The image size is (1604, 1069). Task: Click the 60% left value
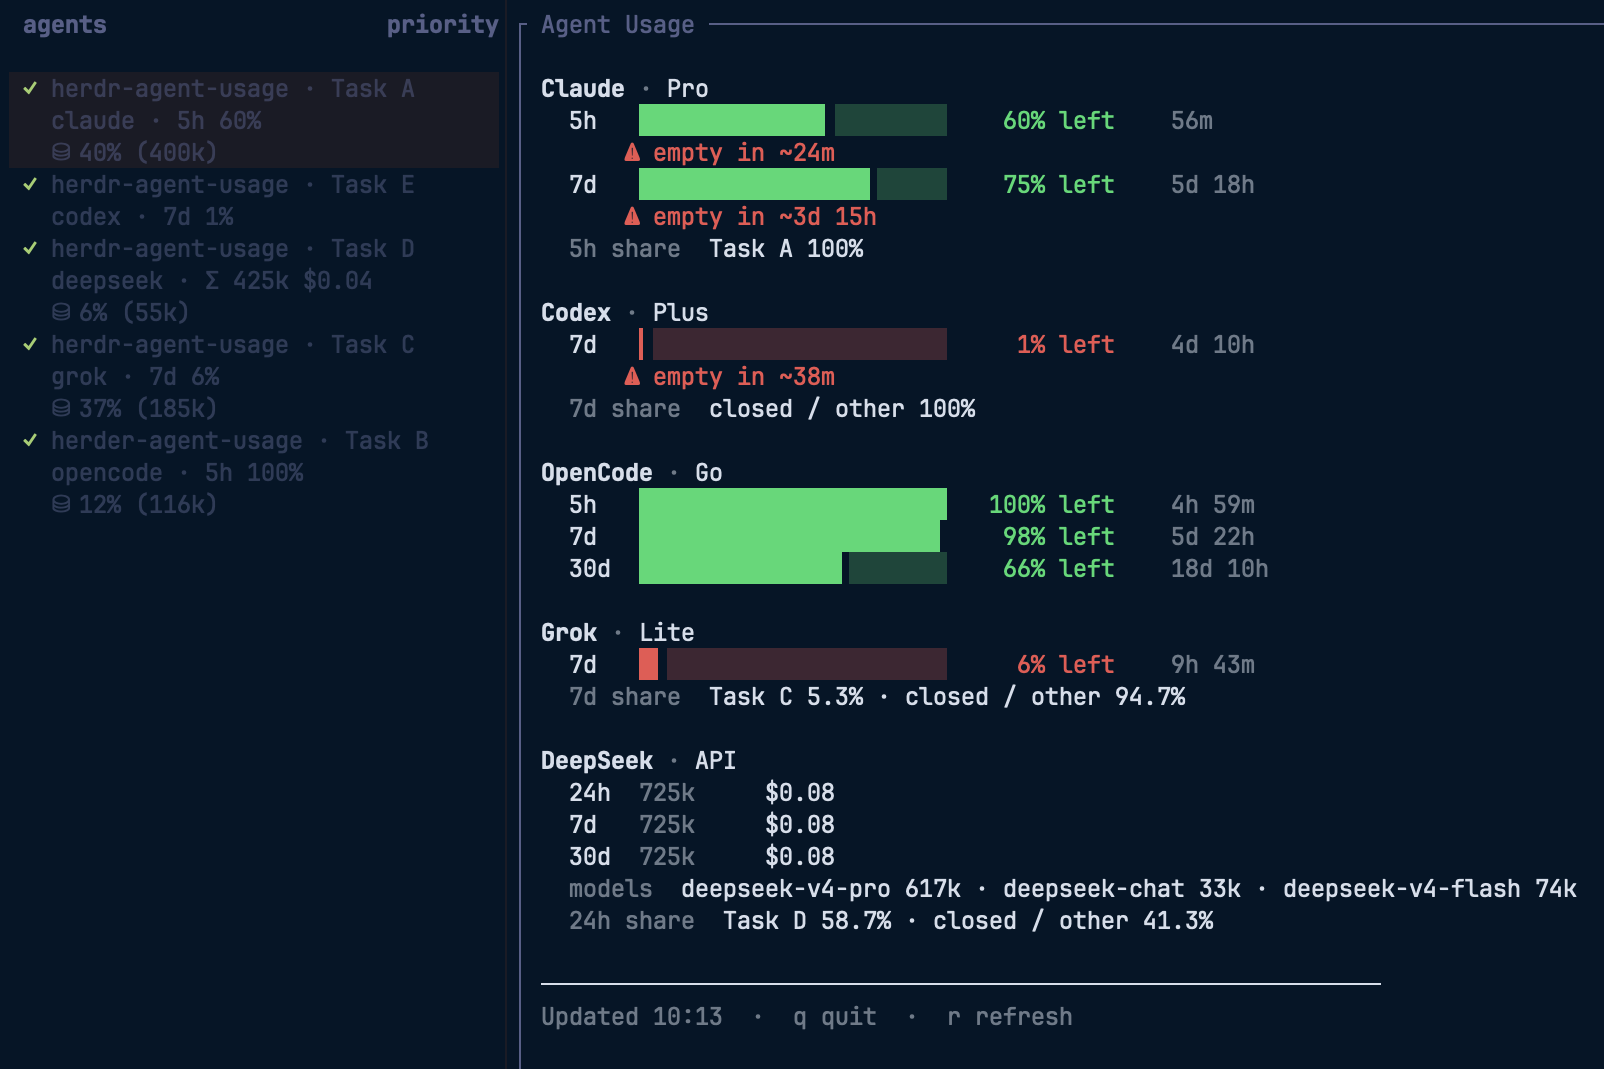click(x=1059, y=121)
